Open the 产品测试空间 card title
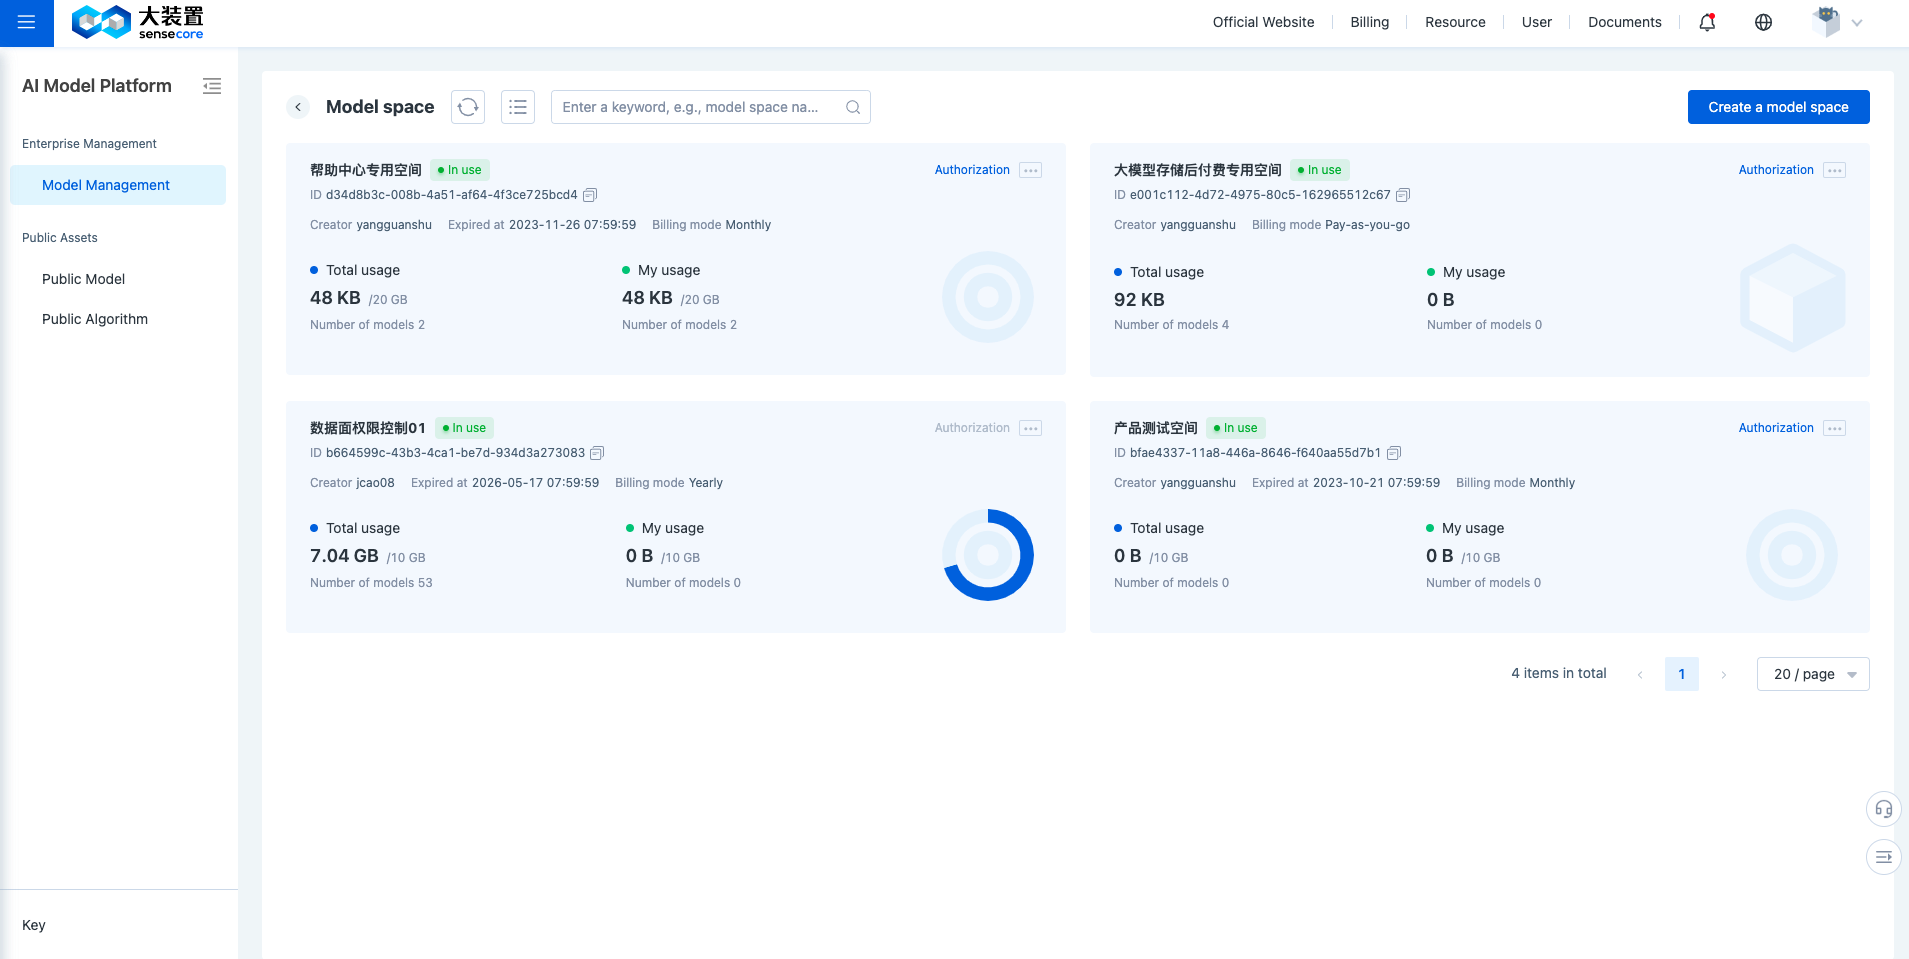Viewport: 1909px width, 959px height. [x=1155, y=428]
